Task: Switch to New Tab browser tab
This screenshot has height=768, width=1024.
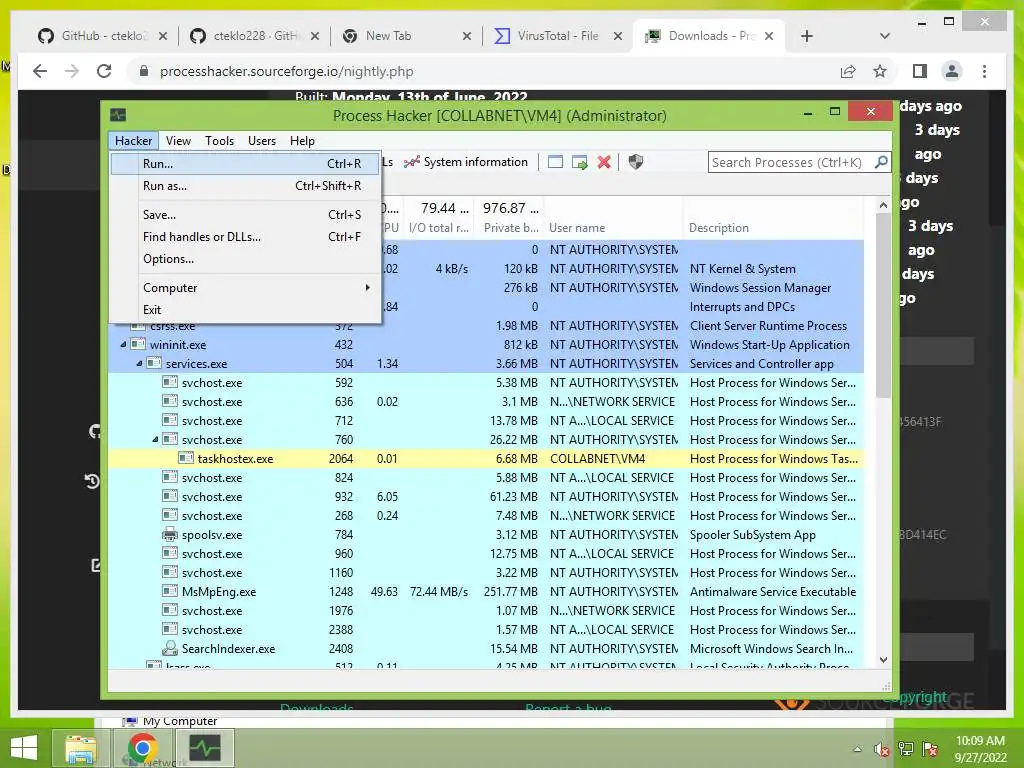Action: 405,36
